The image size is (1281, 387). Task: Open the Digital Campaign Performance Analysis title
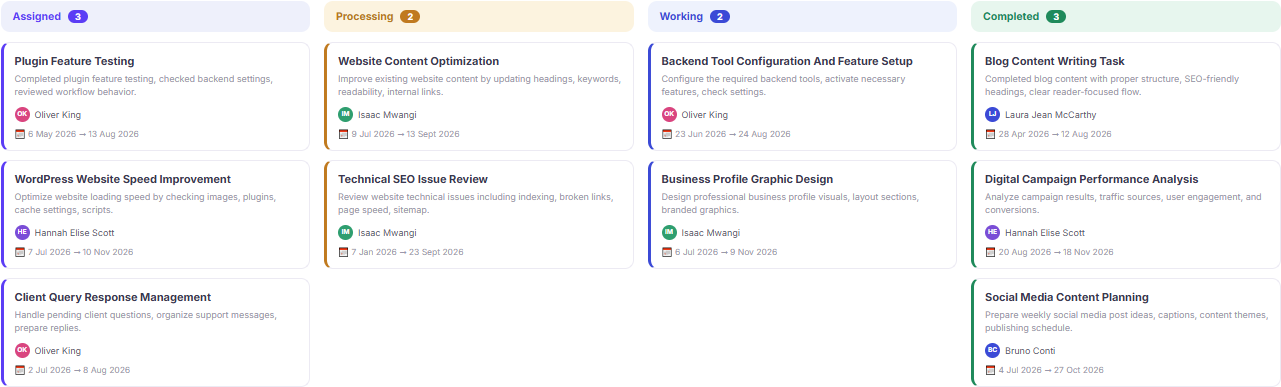point(1091,180)
